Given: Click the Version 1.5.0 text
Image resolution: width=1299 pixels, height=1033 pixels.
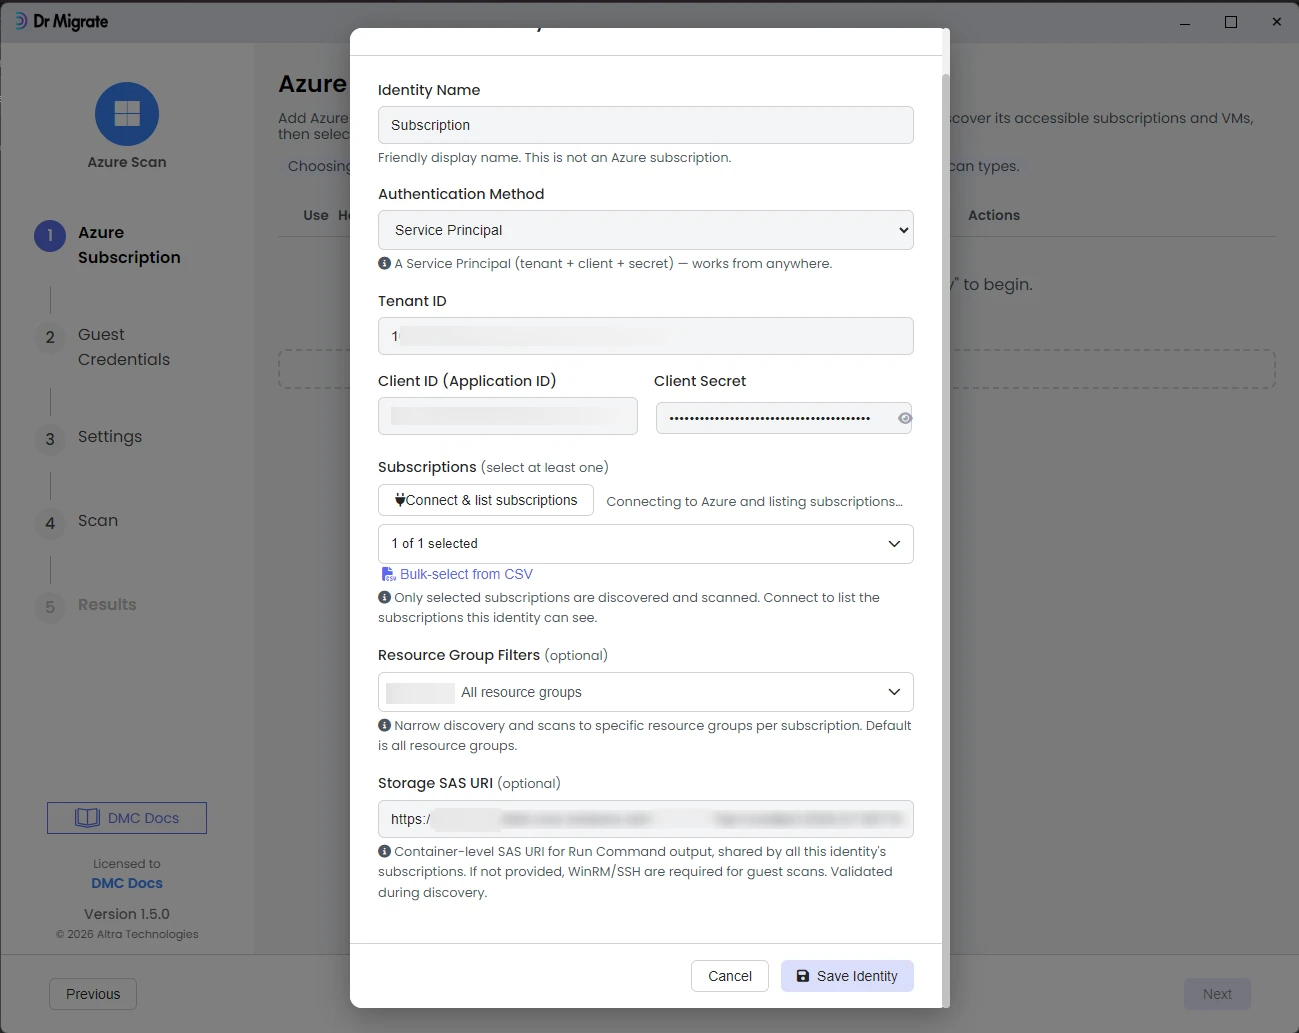Looking at the screenshot, I should (x=127, y=914).
